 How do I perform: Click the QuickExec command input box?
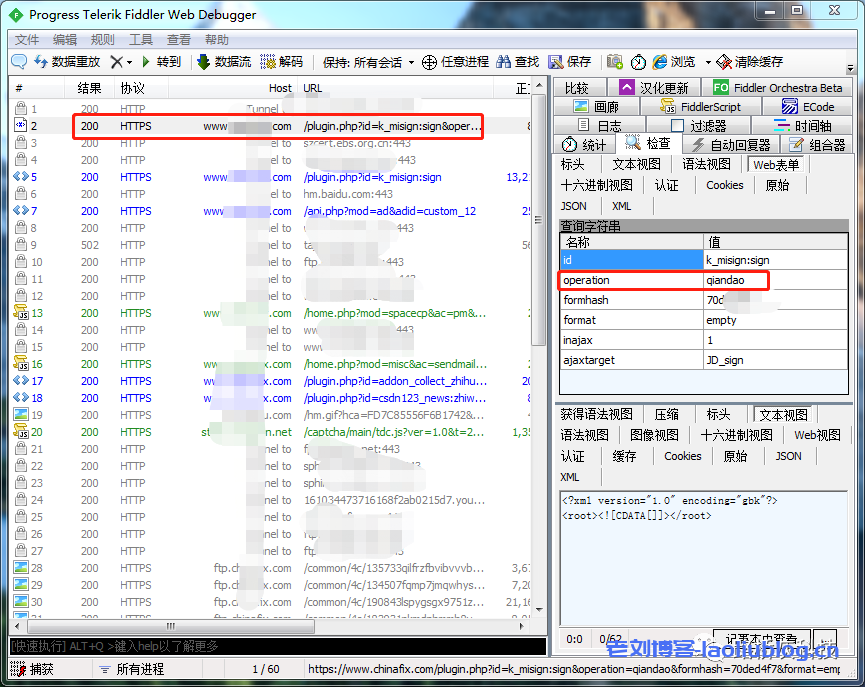[x=270, y=647]
